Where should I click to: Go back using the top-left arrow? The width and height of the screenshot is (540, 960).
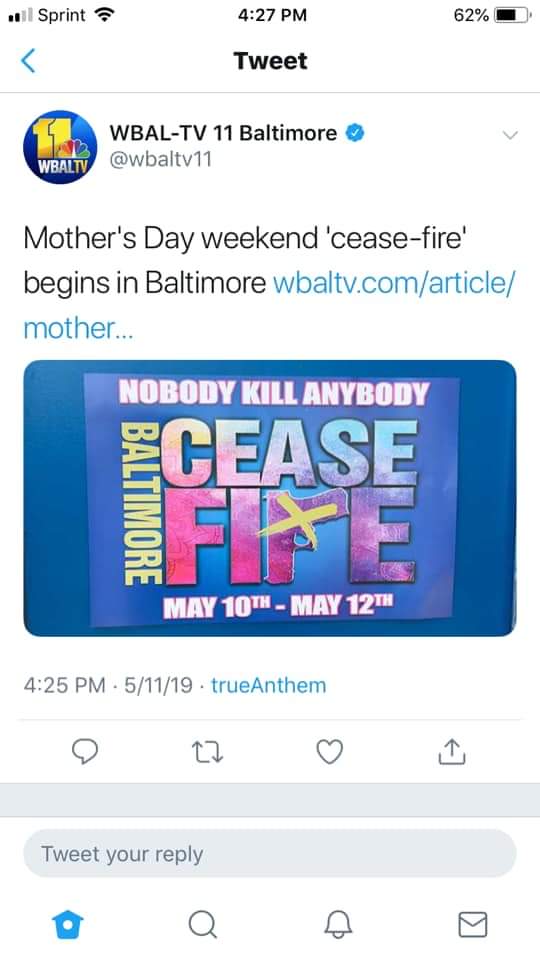pos(28,61)
